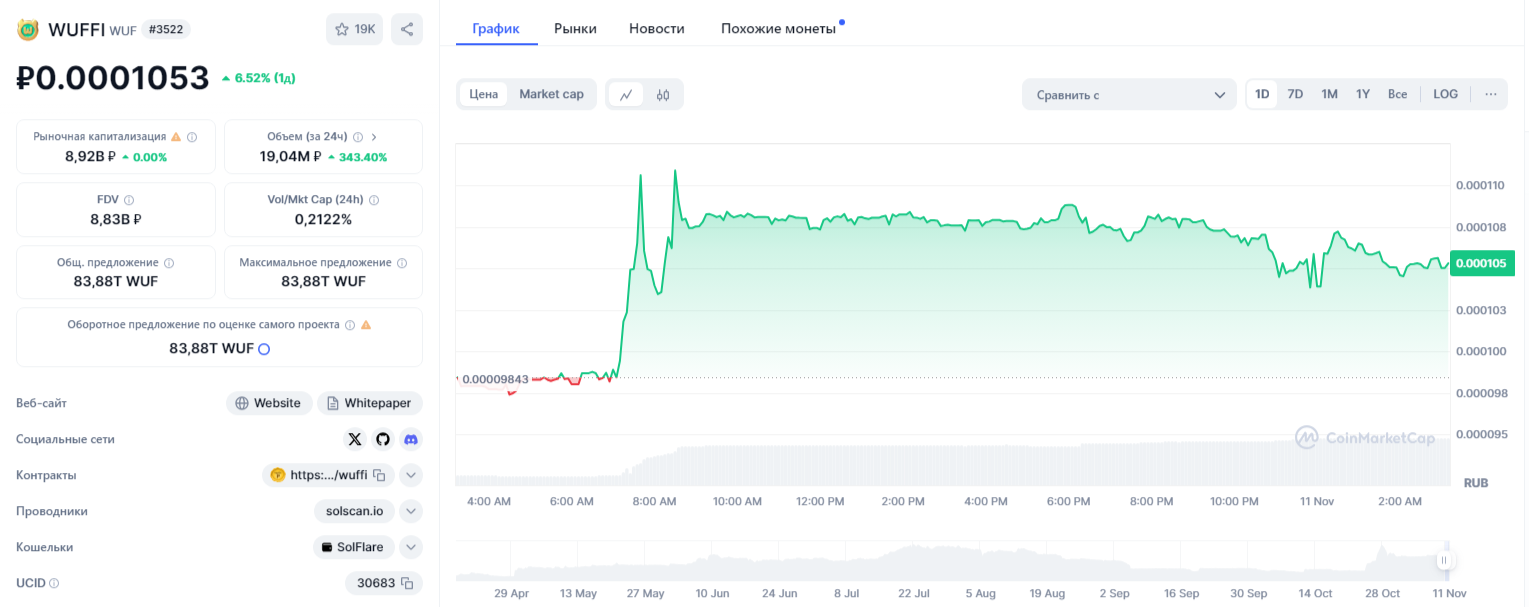The height and width of the screenshot is (607, 1529).
Task: Open solscan.io explorer link
Action: point(354,511)
